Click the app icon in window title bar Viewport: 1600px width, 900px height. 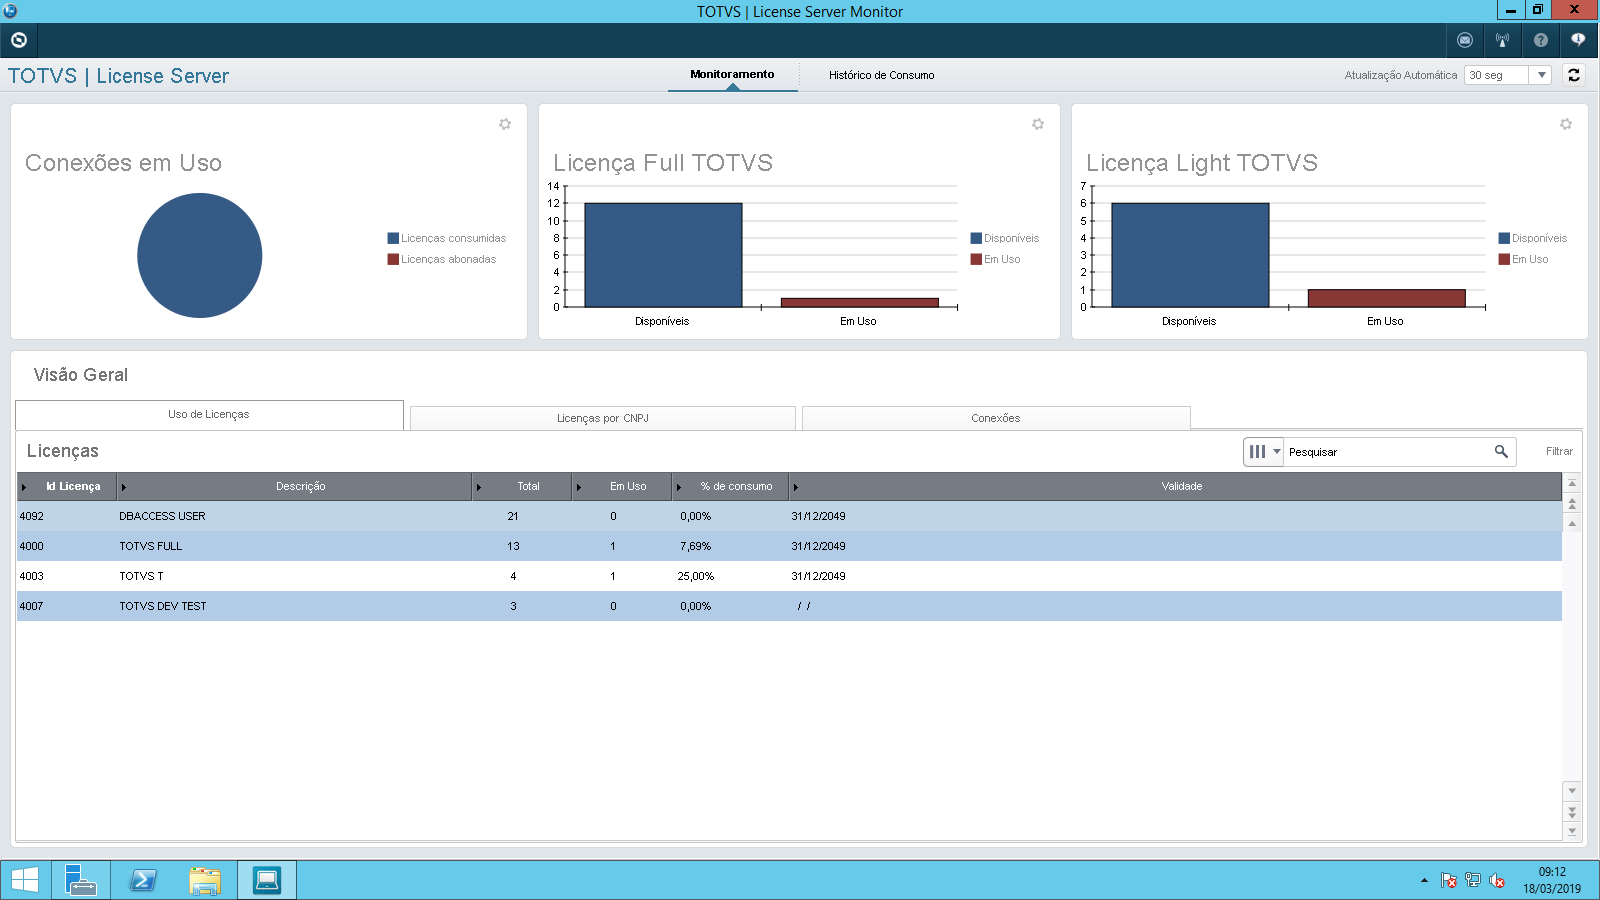click(10, 11)
